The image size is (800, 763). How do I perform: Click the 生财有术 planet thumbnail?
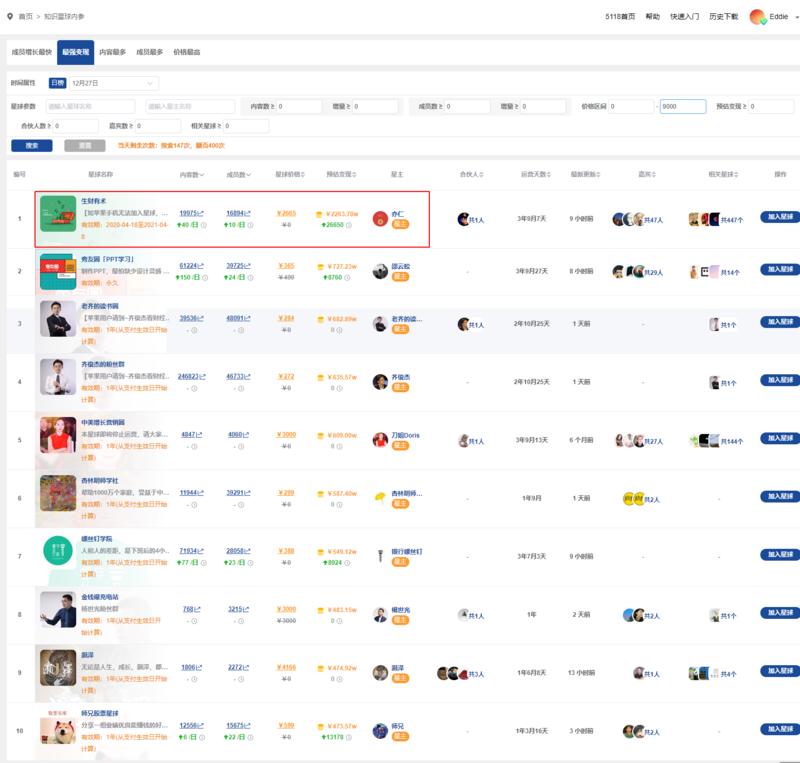tap(57, 218)
